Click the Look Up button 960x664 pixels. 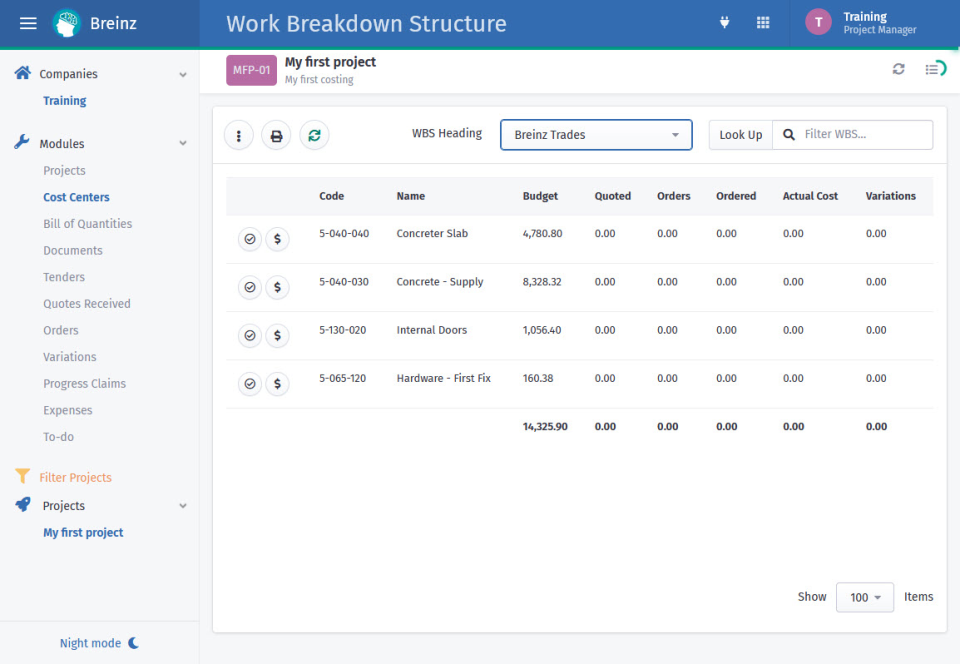[x=740, y=134]
